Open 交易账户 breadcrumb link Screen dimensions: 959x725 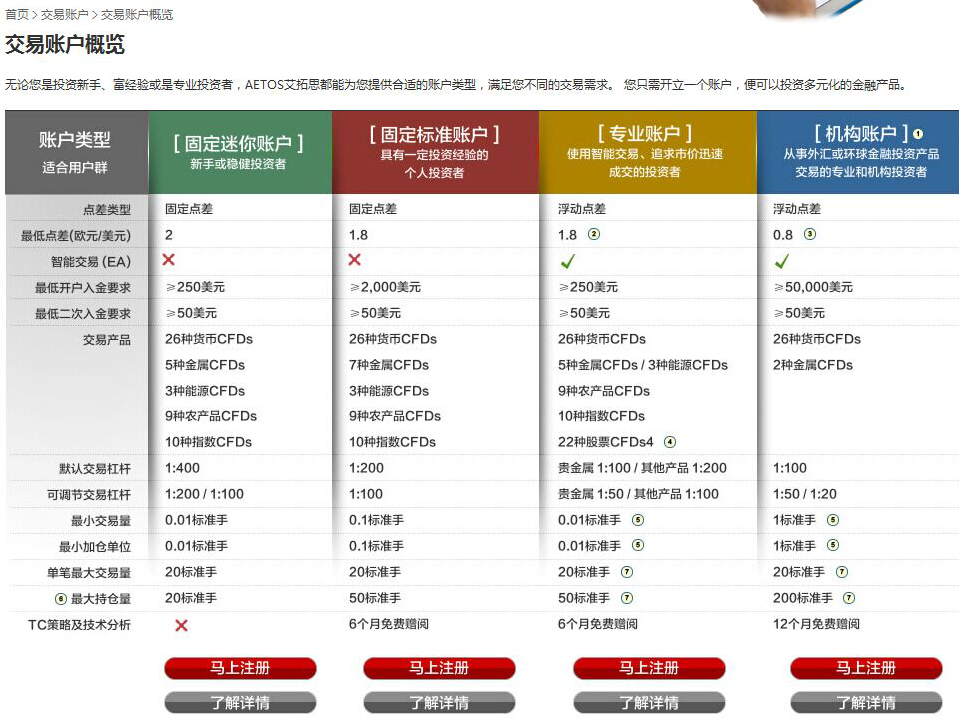tap(64, 14)
